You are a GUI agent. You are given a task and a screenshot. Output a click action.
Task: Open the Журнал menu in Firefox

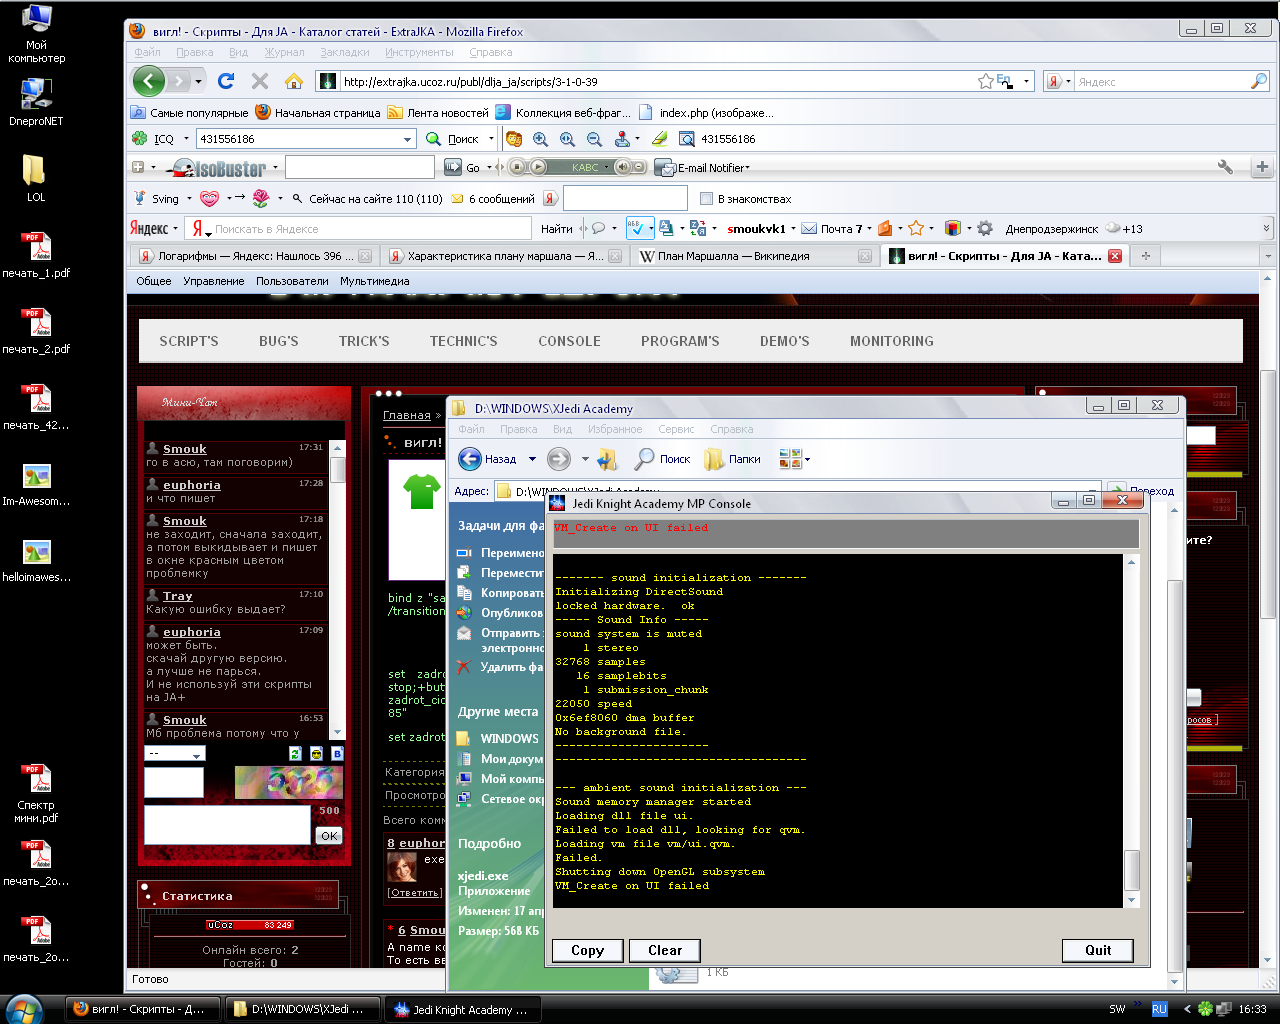point(284,52)
